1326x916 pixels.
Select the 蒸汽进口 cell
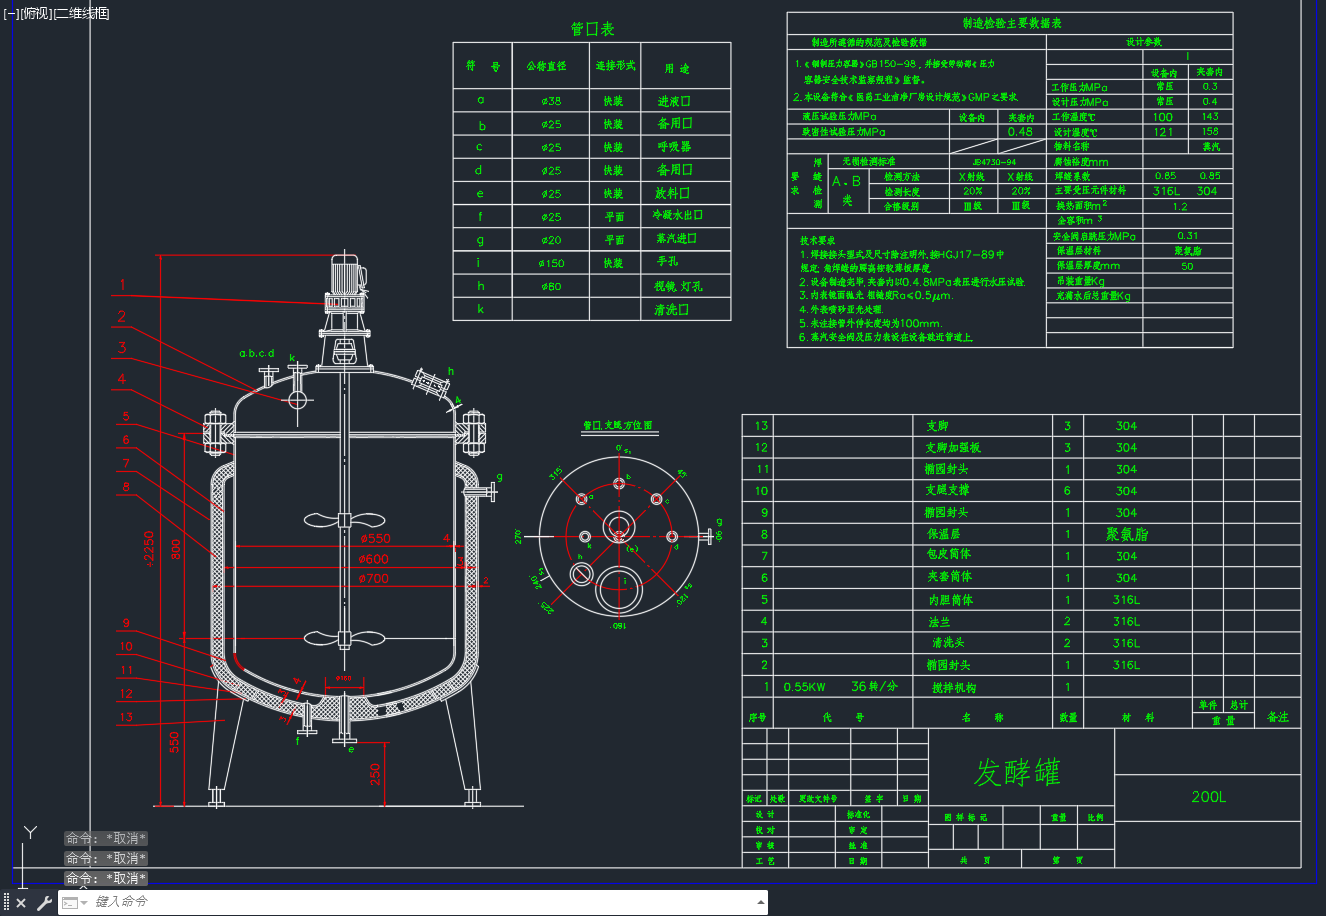pos(676,239)
